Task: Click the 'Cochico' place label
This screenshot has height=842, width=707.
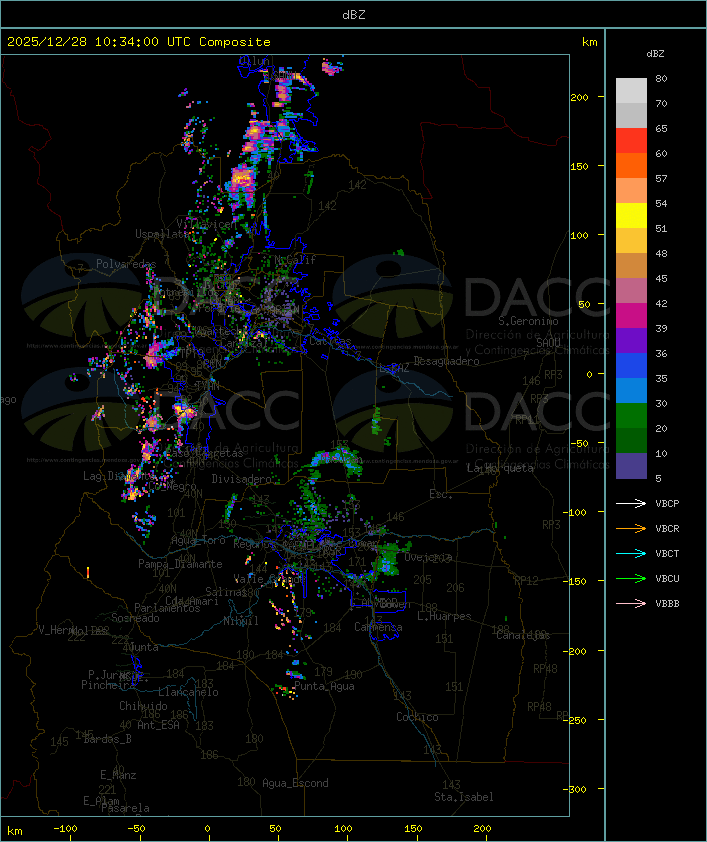Action: coord(417,717)
